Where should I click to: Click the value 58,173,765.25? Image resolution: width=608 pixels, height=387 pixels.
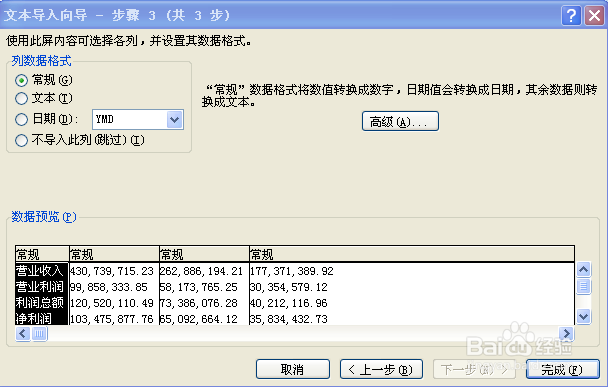tap(199, 287)
